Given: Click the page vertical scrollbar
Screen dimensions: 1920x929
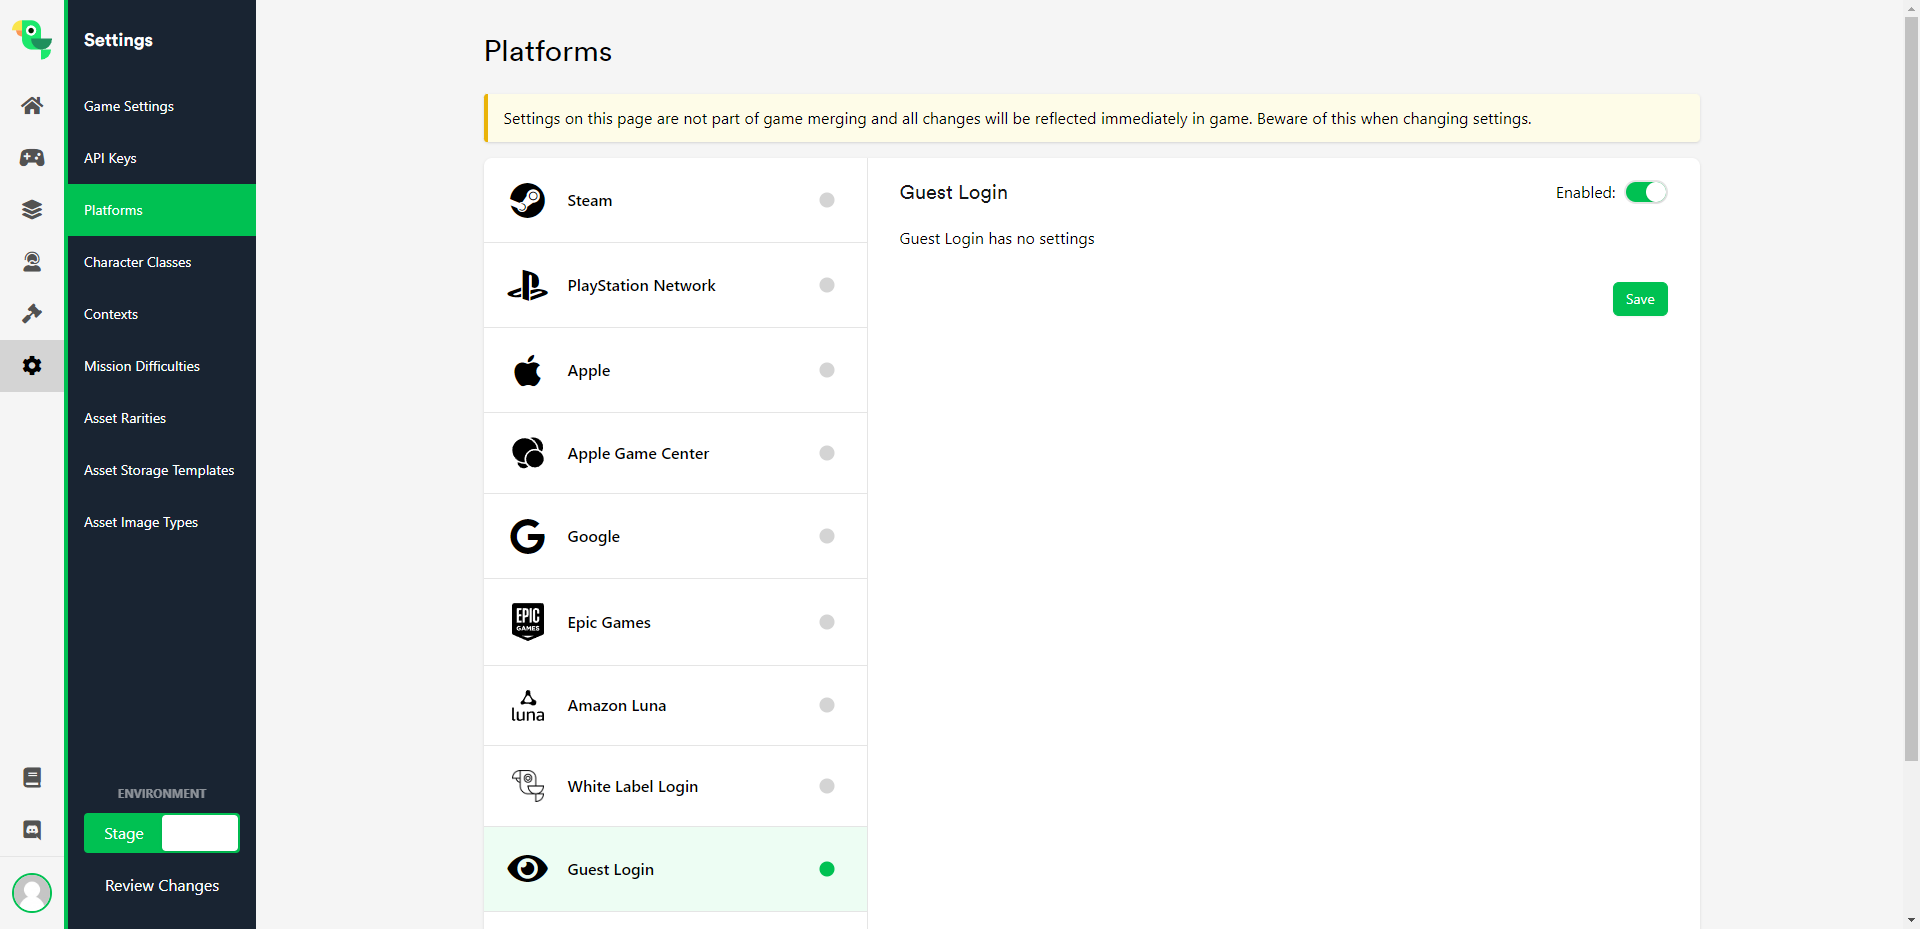Looking at the screenshot, I should (x=1911, y=400).
